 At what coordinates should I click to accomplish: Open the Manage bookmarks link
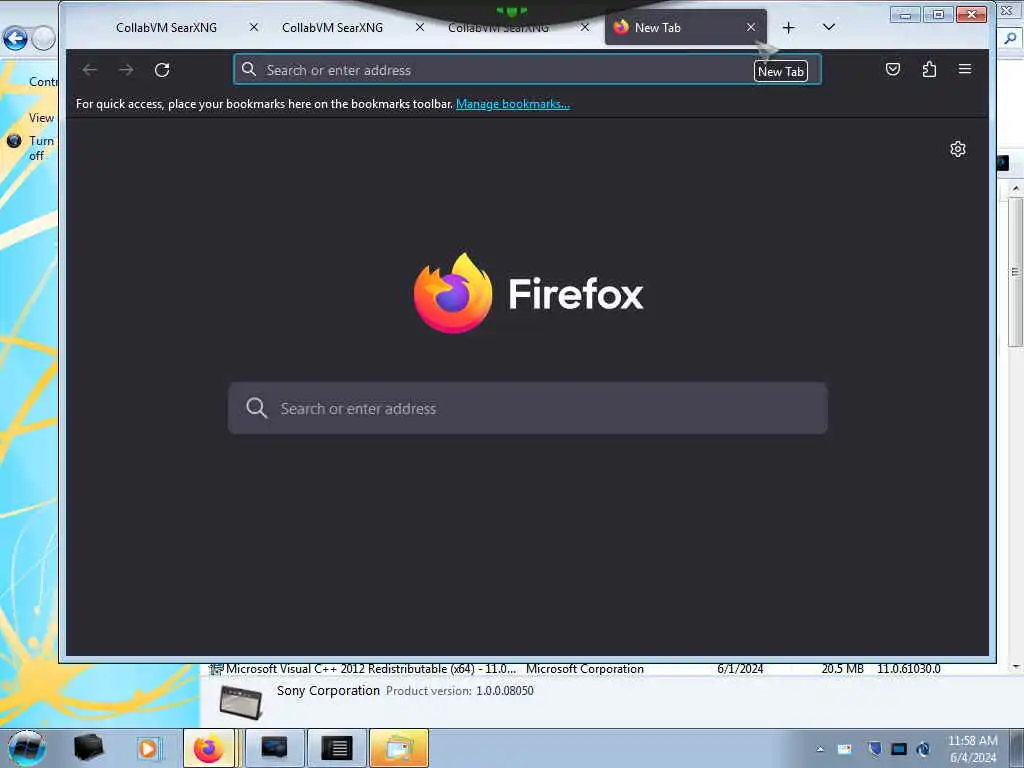pyautogui.click(x=513, y=104)
